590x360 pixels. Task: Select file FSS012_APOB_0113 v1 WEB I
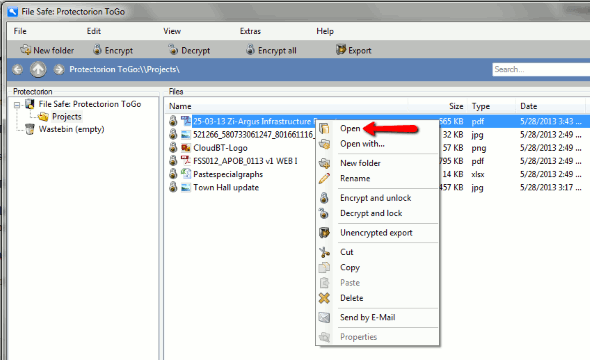(245, 161)
